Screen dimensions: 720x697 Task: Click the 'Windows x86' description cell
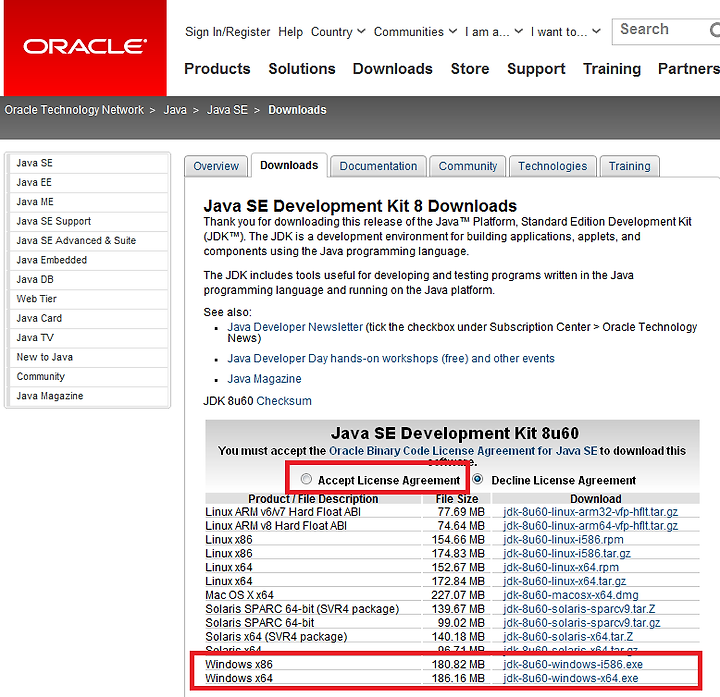[239, 664]
